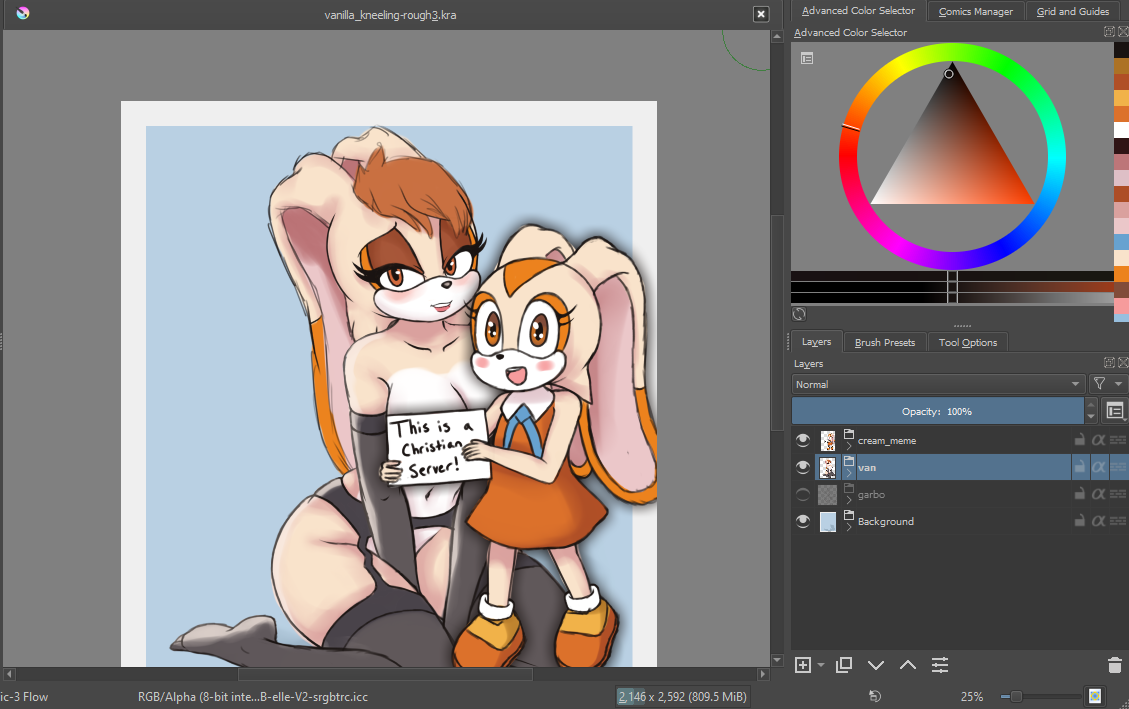Click the Background layer thumbnail
The width and height of the screenshot is (1129, 709).
click(828, 521)
